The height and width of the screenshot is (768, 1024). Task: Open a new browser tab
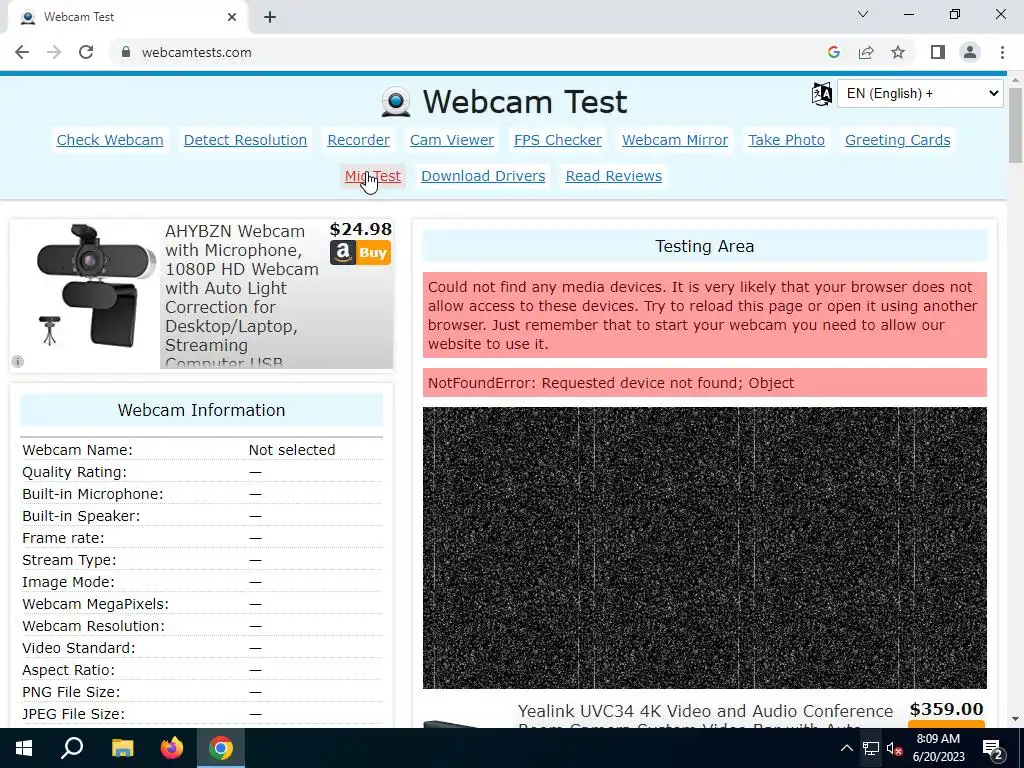click(270, 17)
